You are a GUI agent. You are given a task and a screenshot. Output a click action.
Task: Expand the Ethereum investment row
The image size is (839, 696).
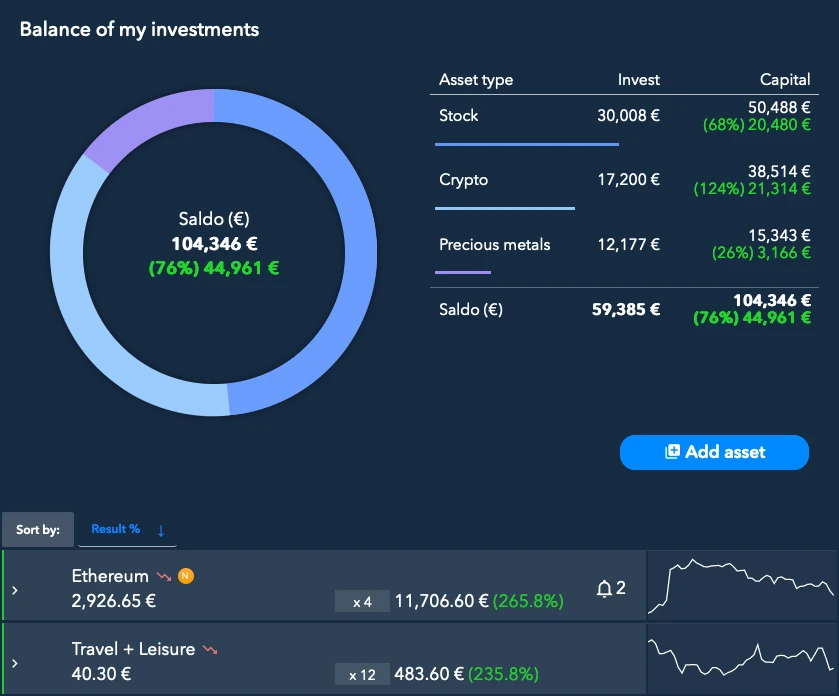pyautogui.click(x=14, y=588)
